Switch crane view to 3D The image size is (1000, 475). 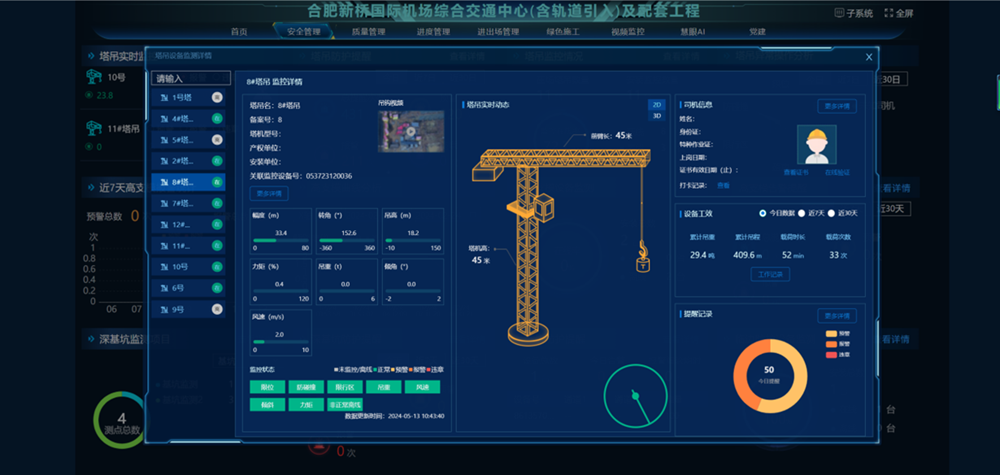(655, 115)
